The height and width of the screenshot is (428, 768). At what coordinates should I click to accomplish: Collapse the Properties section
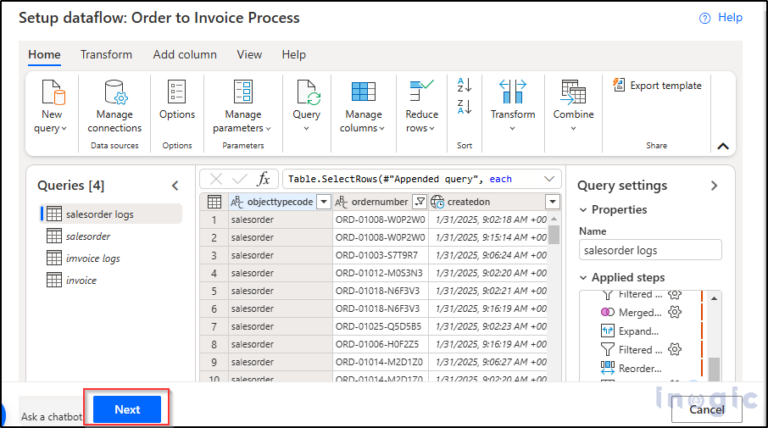[x=583, y=210]
